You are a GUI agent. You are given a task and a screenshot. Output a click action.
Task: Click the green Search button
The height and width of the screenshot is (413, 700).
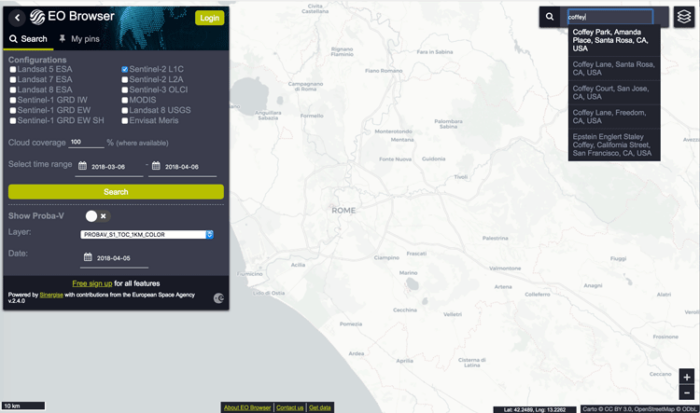point(116,192)
